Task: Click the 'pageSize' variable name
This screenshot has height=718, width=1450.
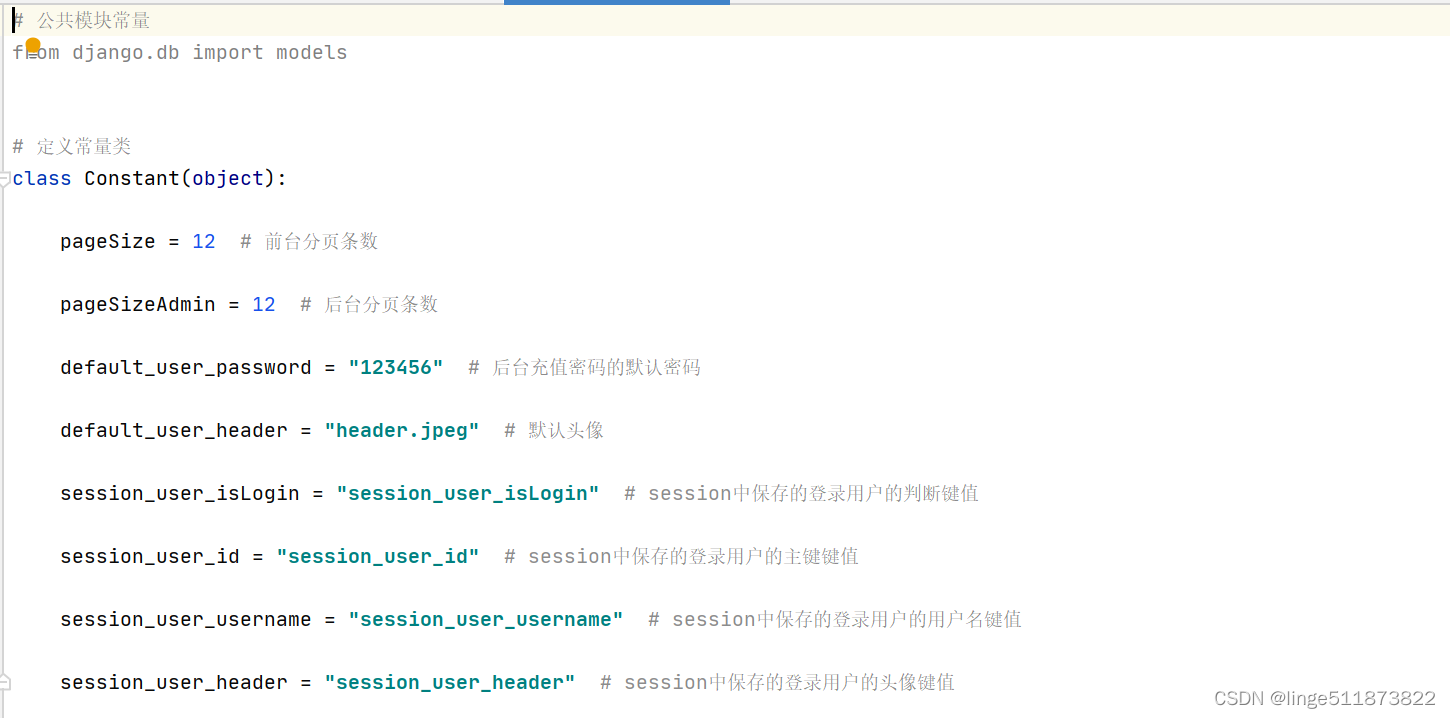Action: pos(108,242)
